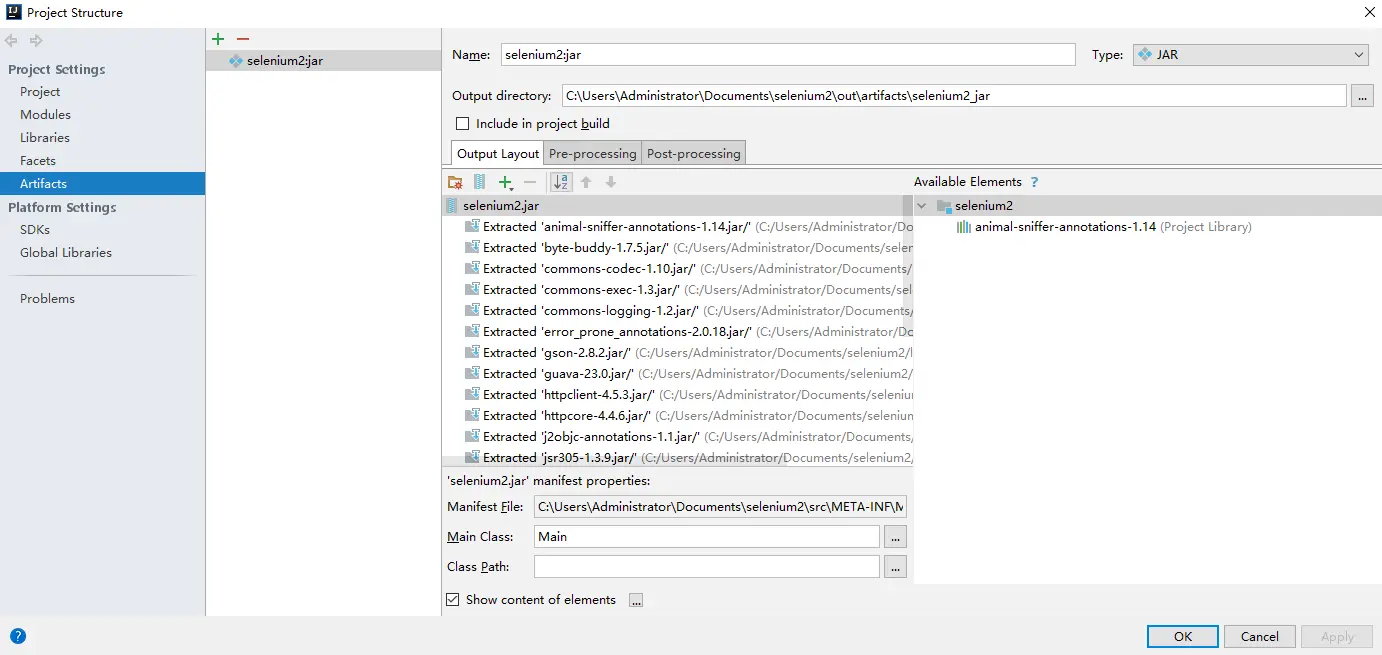1382x655 pixels.
Task: Select Extracted 'jsr305-1.3.9.jar/' row
Action: point(678,458)
